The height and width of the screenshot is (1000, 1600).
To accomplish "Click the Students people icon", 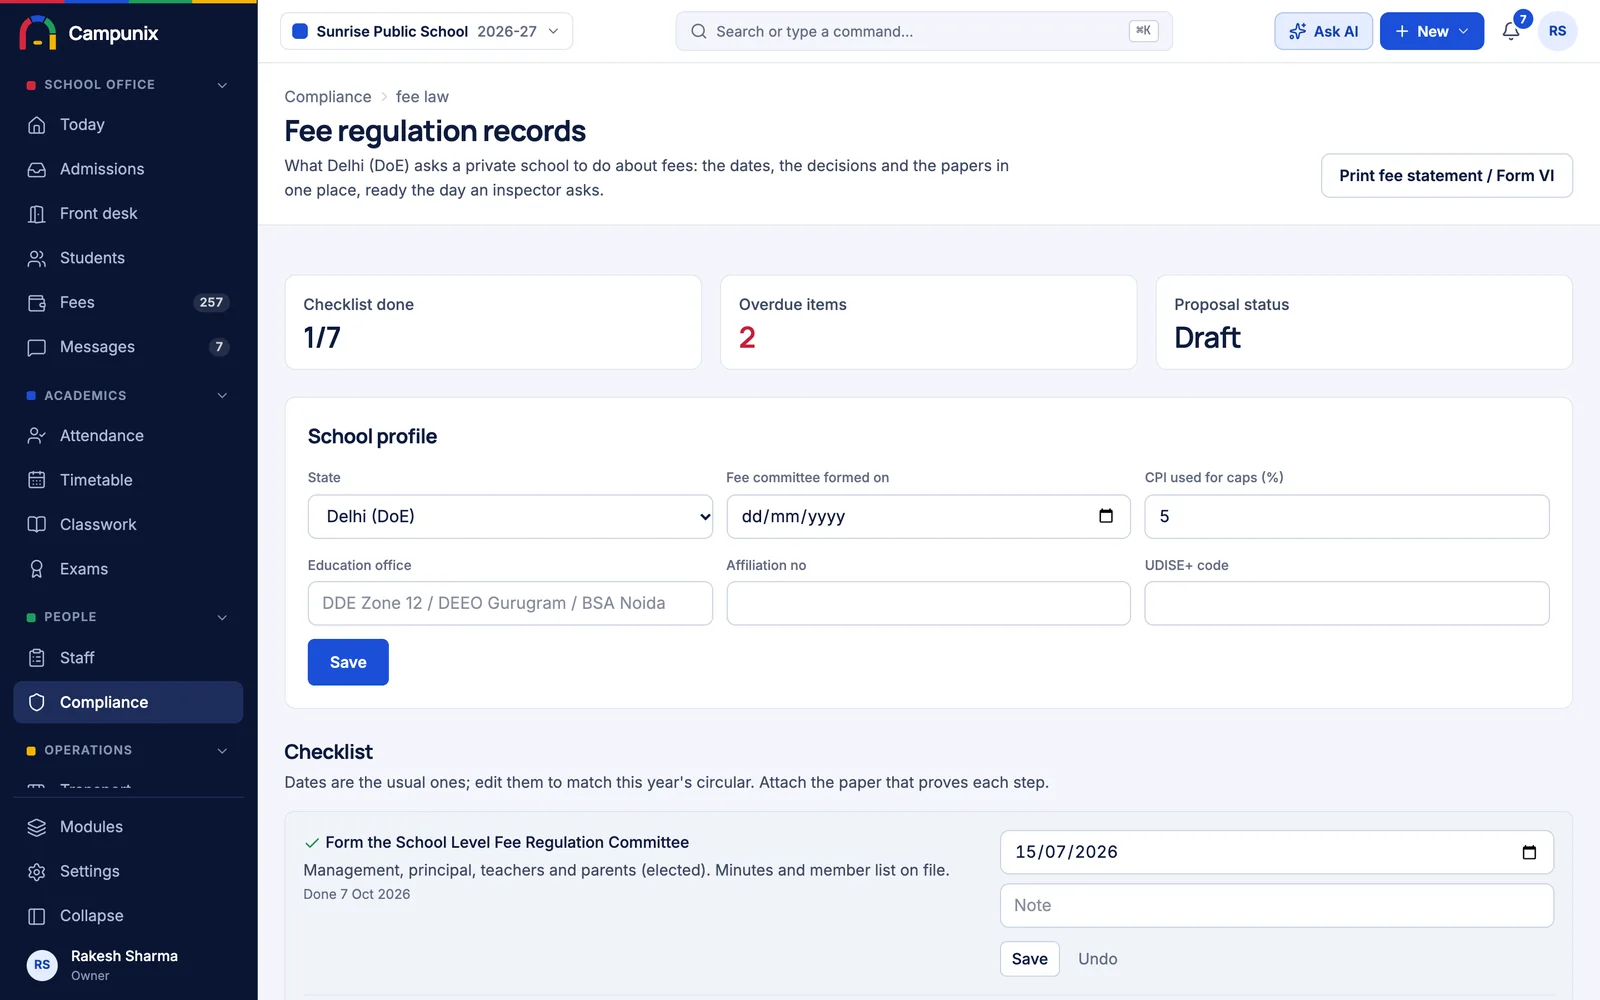I will 37,258.
